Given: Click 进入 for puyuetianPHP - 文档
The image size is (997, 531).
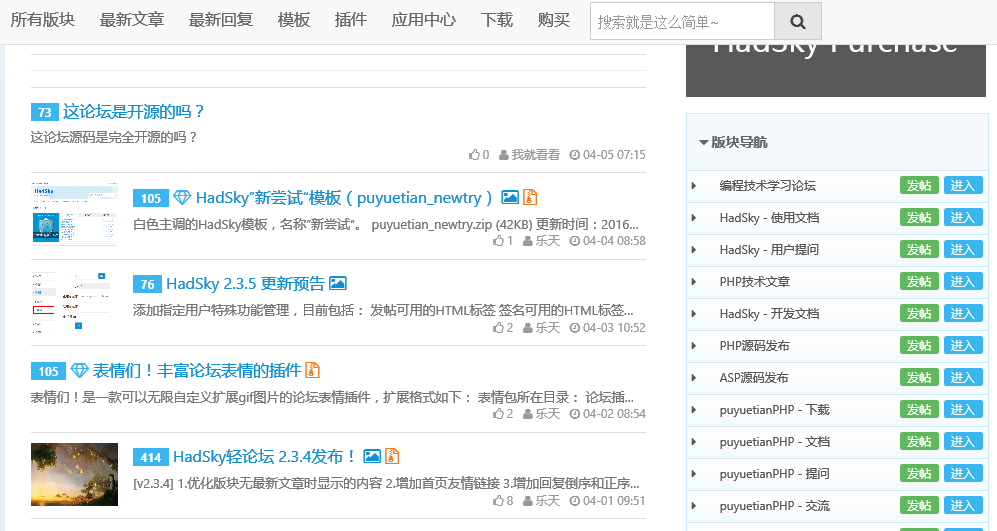Looking at the screenshot, I should [963, 441].
